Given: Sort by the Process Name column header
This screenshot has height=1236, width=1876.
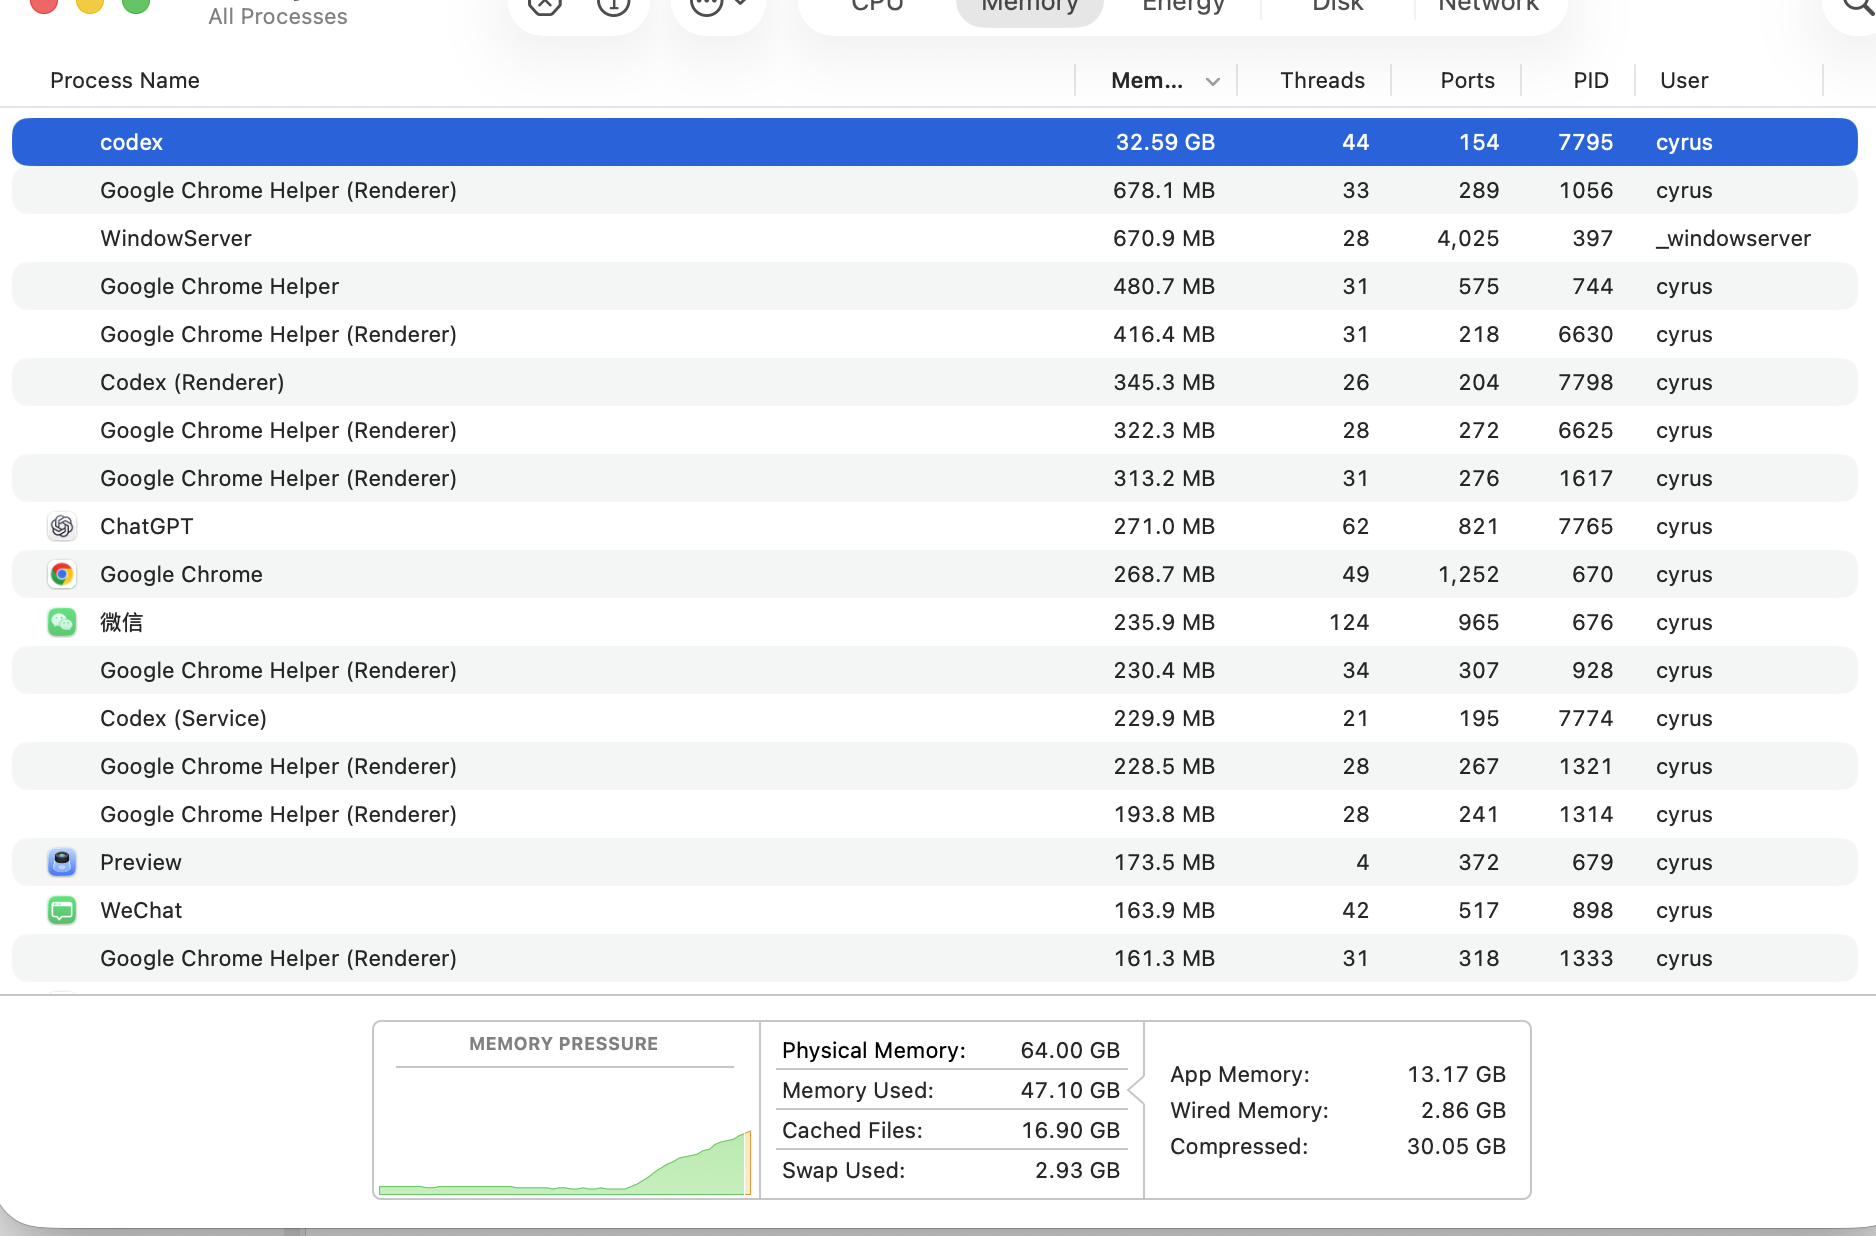Looking at the screenshot, I should click(125, 80).
